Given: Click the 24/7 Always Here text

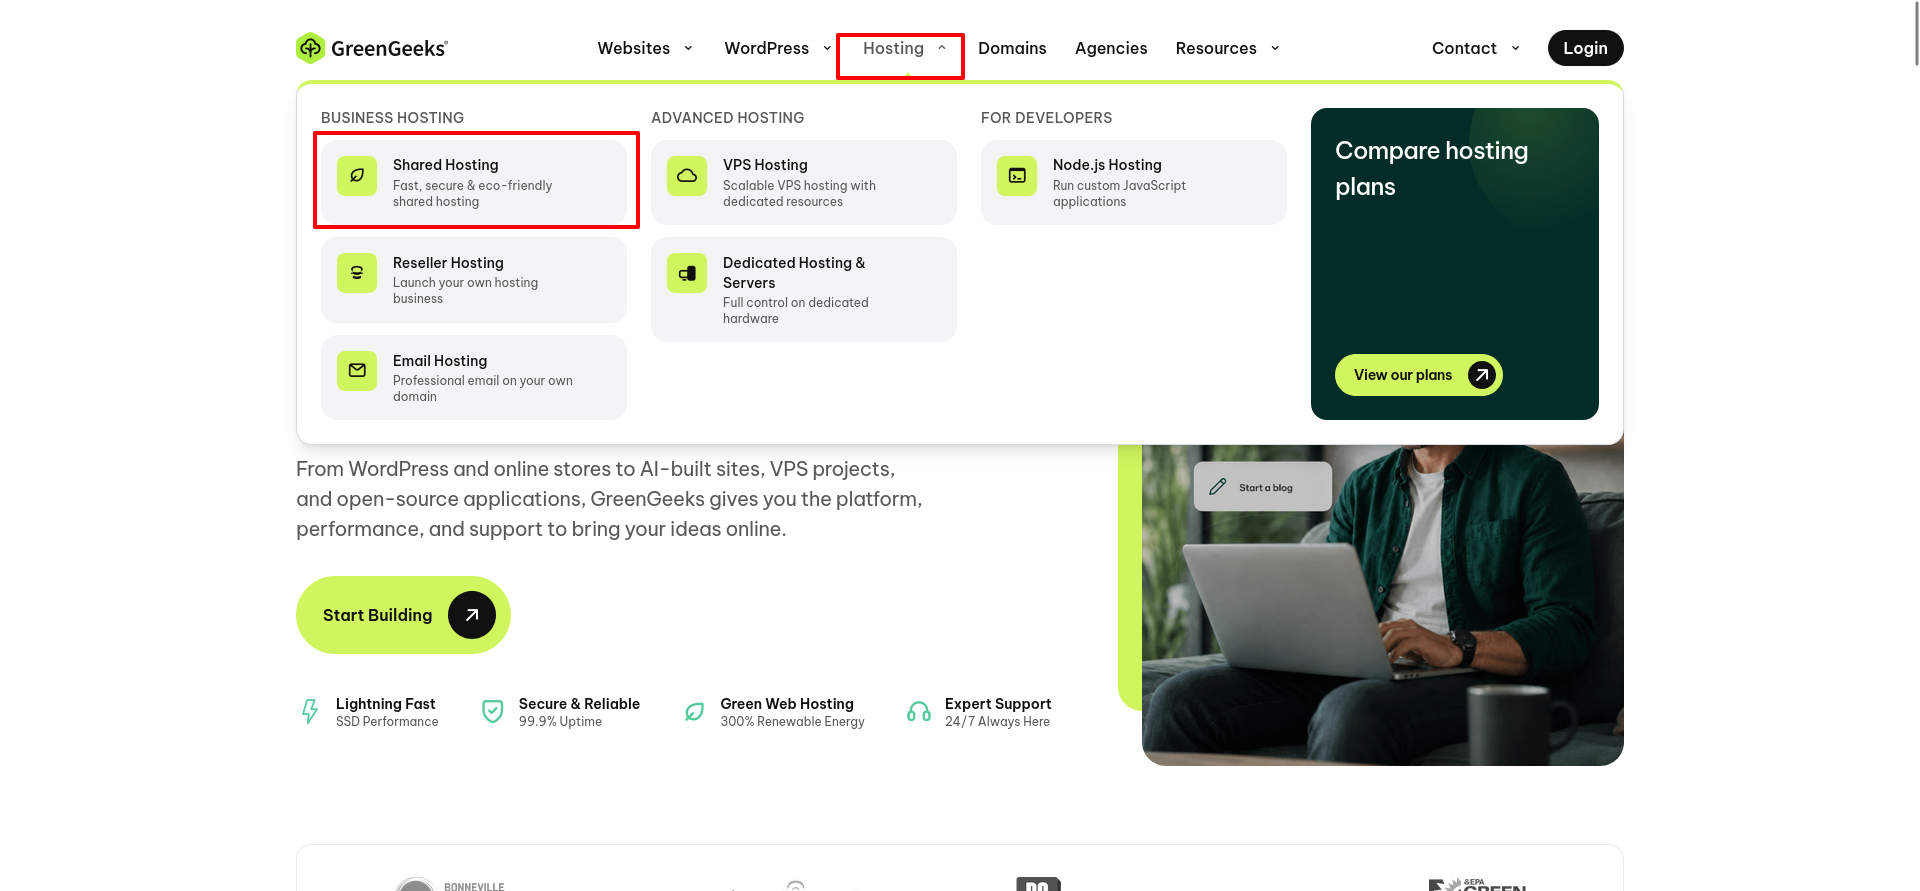Looking at the screenshot, I should (x=997, y=722).
